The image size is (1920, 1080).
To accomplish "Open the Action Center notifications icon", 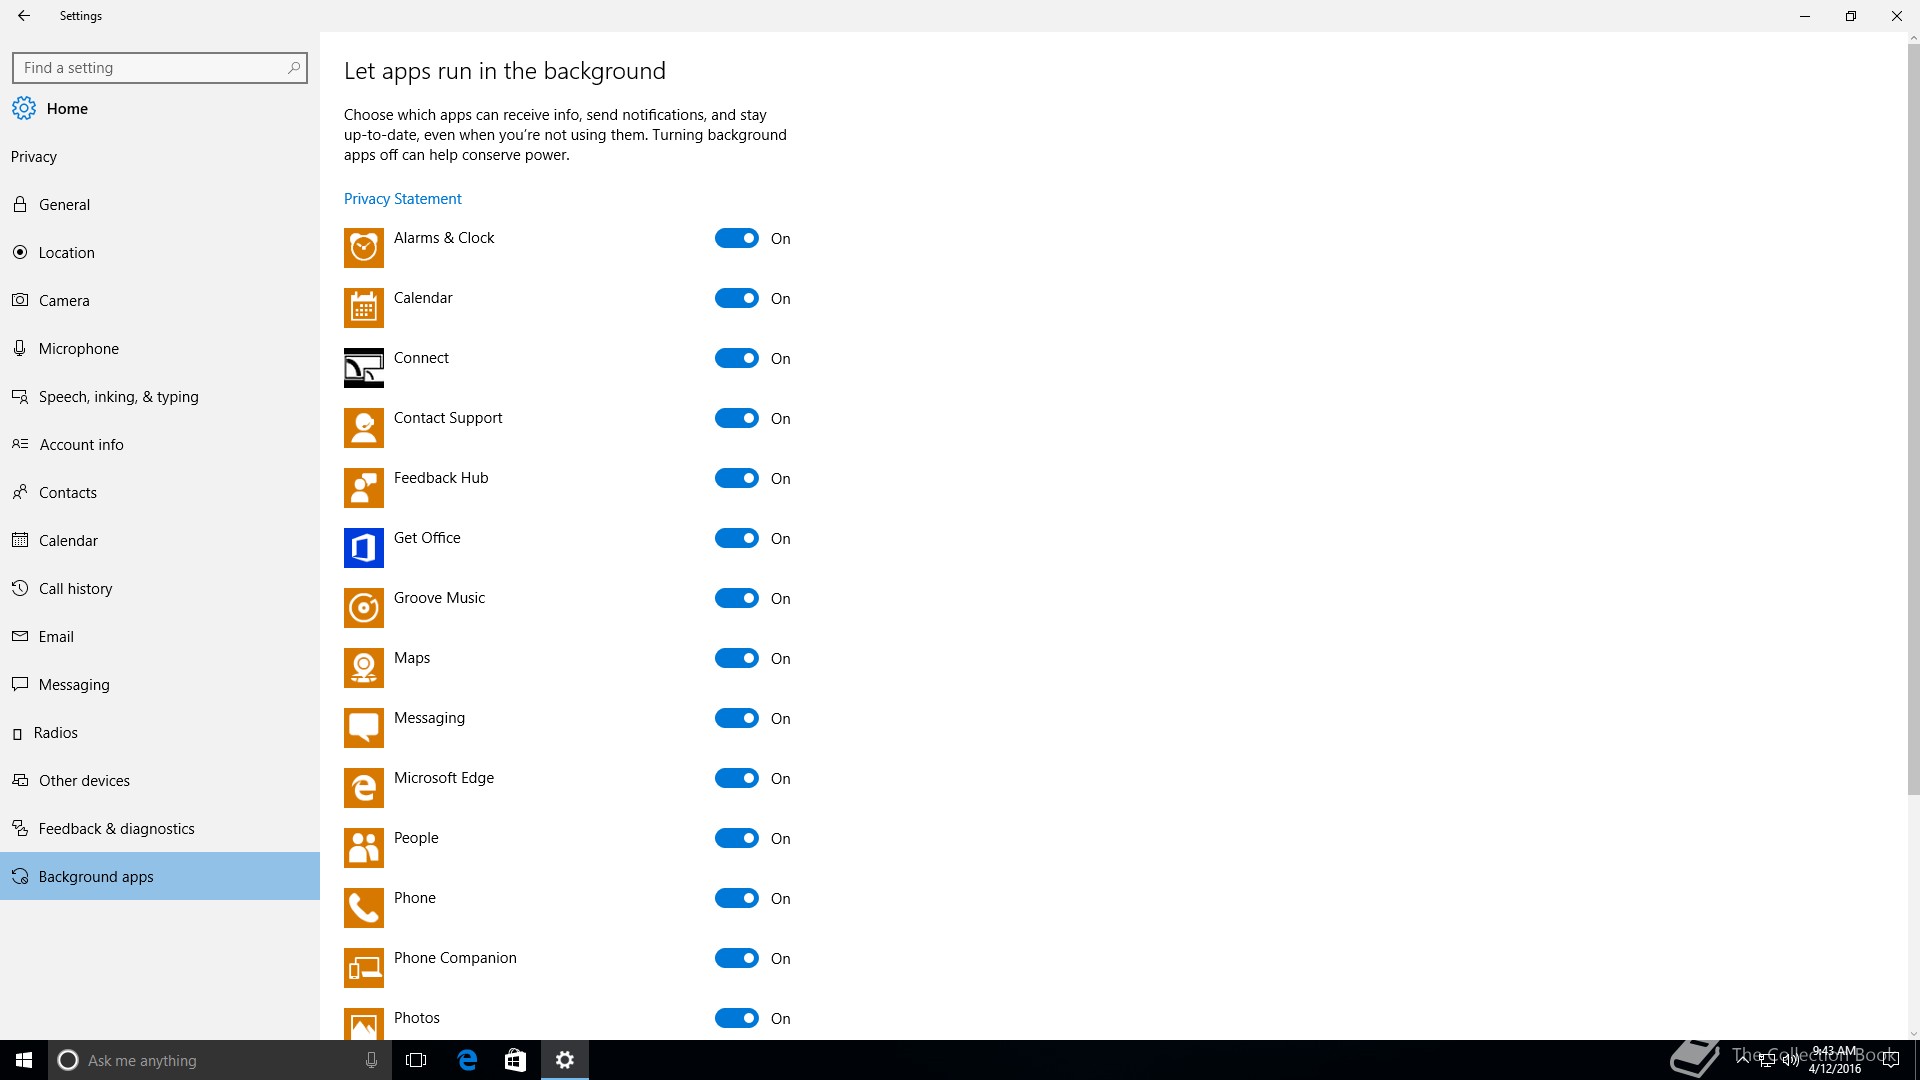I will coord(1891,1060).
